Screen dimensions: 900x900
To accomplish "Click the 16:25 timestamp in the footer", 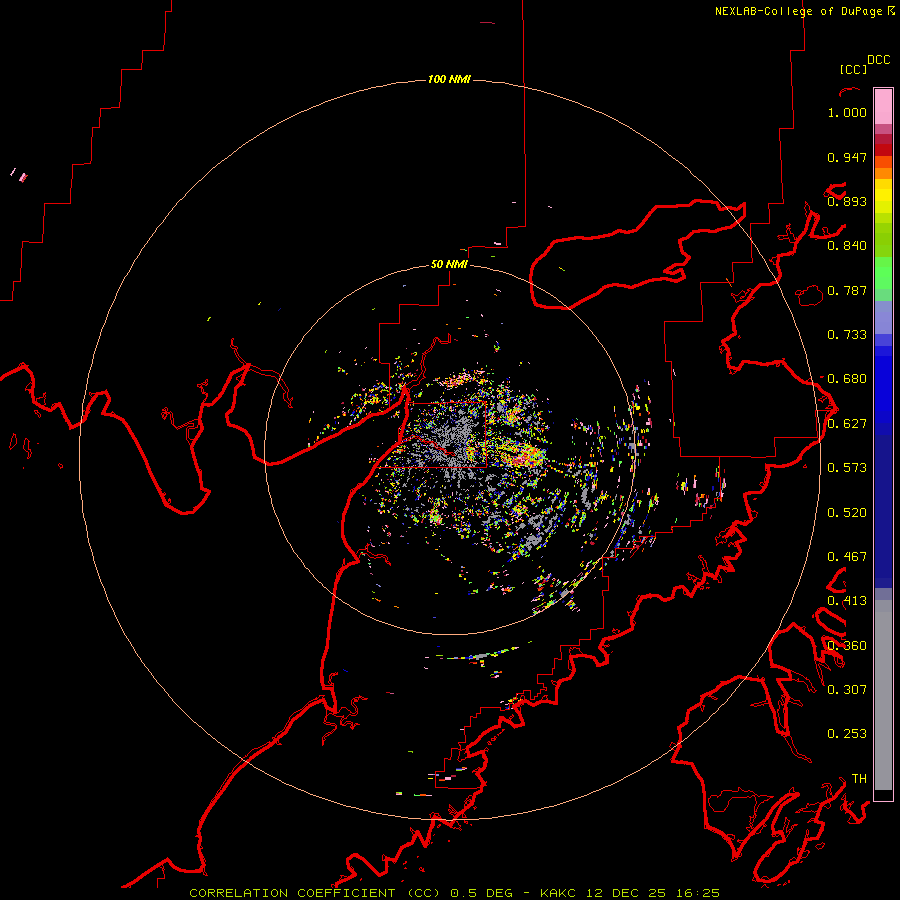I will [697, 893].
